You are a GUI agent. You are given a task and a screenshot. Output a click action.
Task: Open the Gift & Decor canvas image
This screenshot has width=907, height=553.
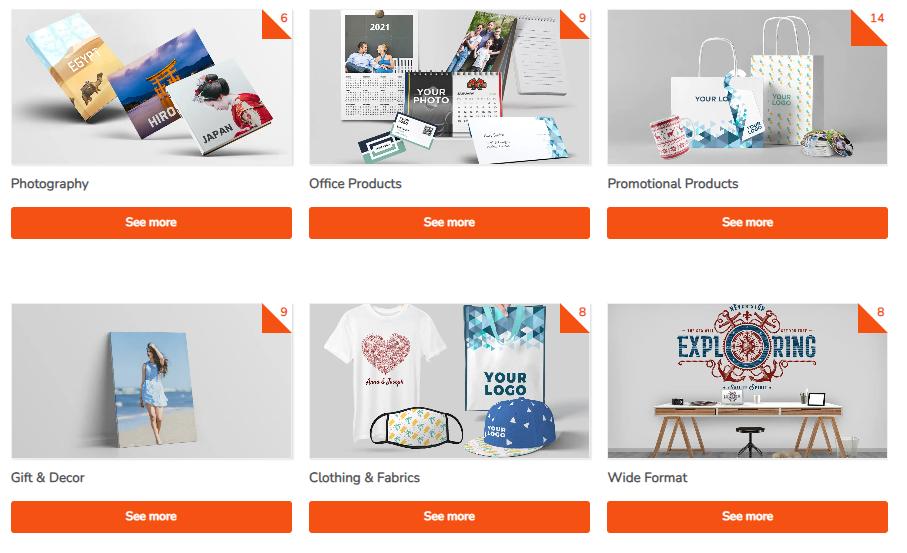tap(152, 381)
